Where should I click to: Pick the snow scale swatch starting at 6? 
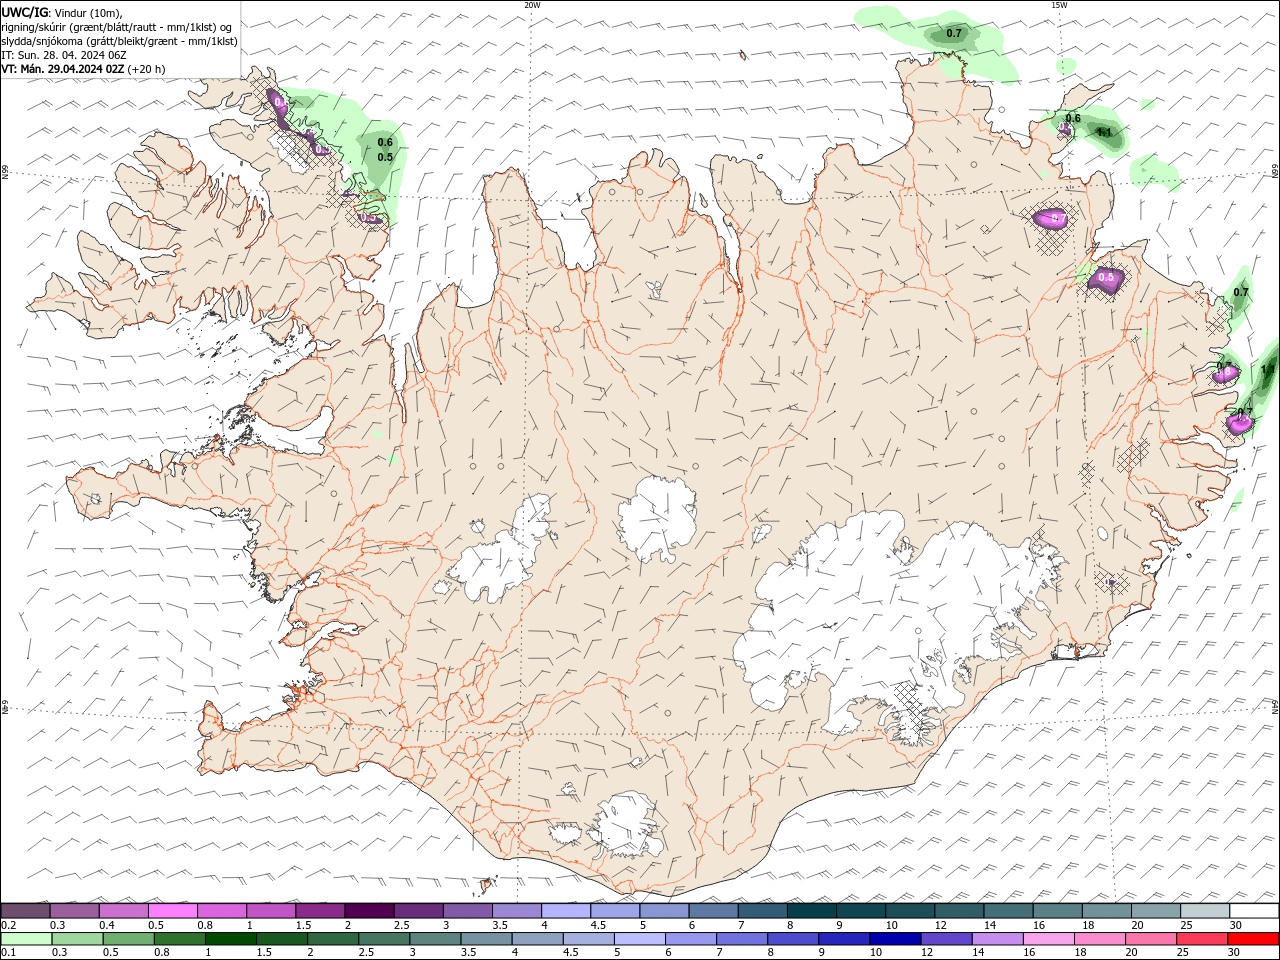point(712,911)
